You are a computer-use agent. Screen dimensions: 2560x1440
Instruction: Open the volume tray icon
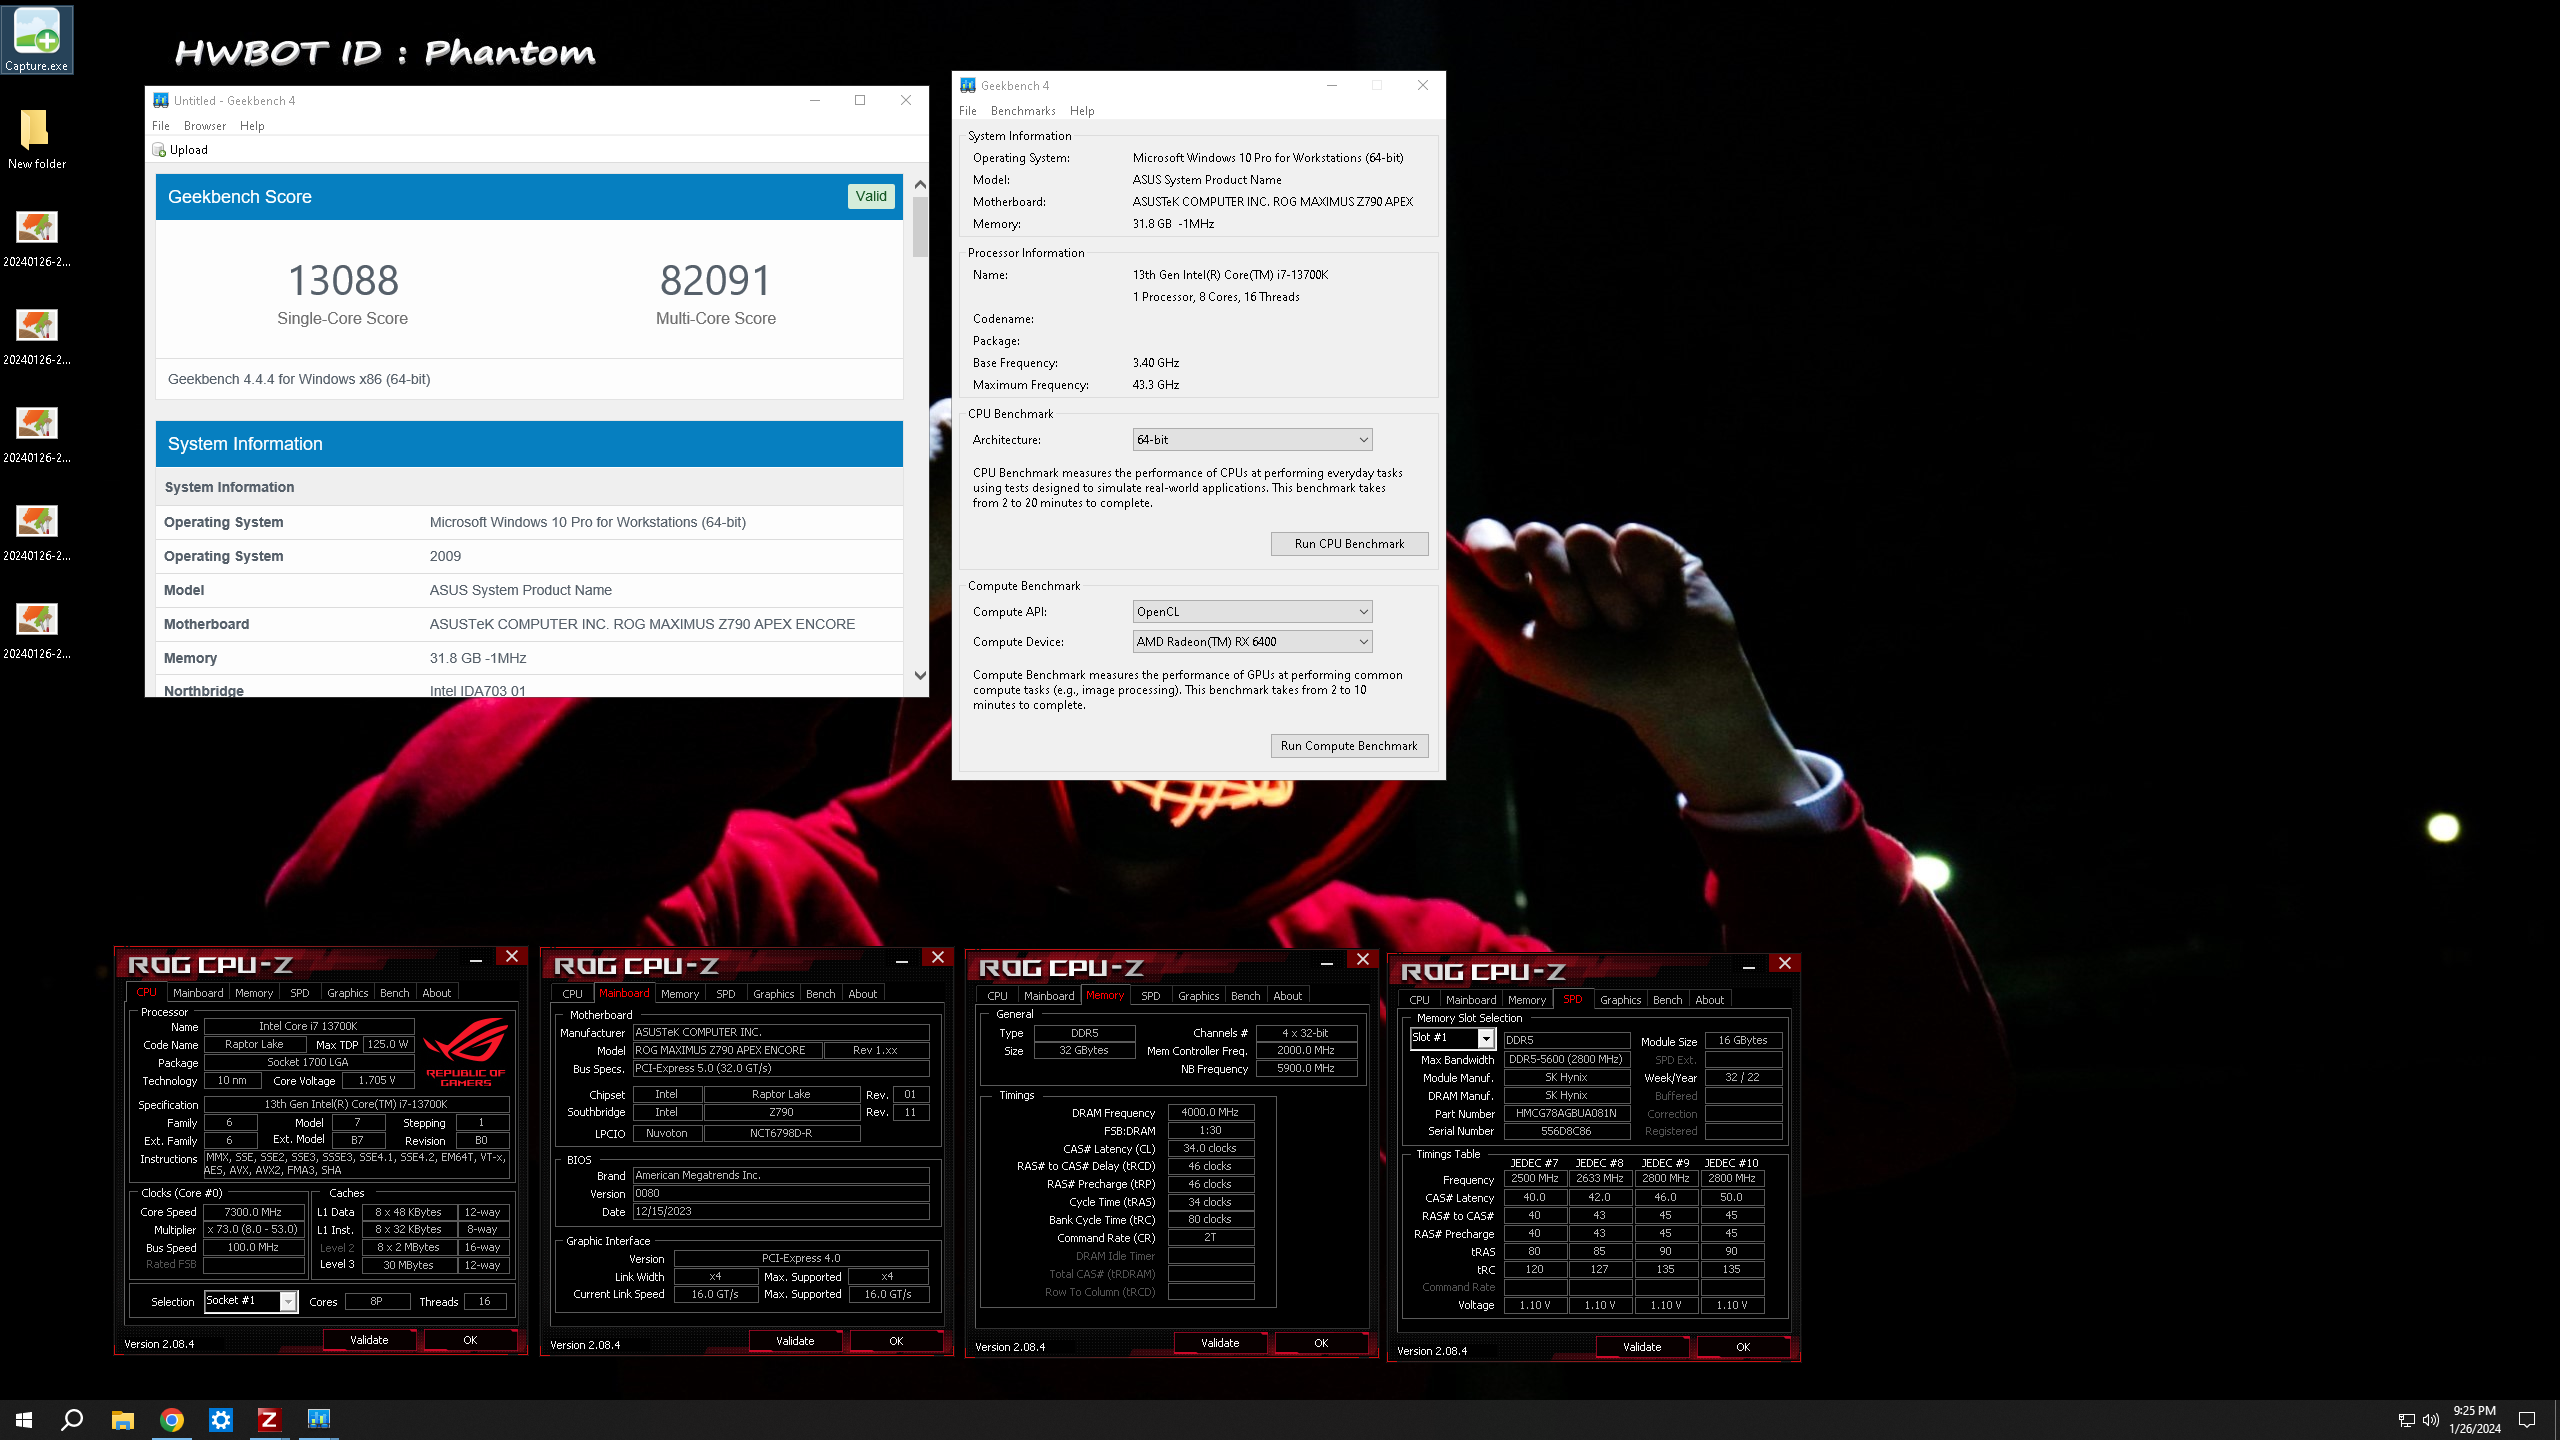[2430, 1420]
